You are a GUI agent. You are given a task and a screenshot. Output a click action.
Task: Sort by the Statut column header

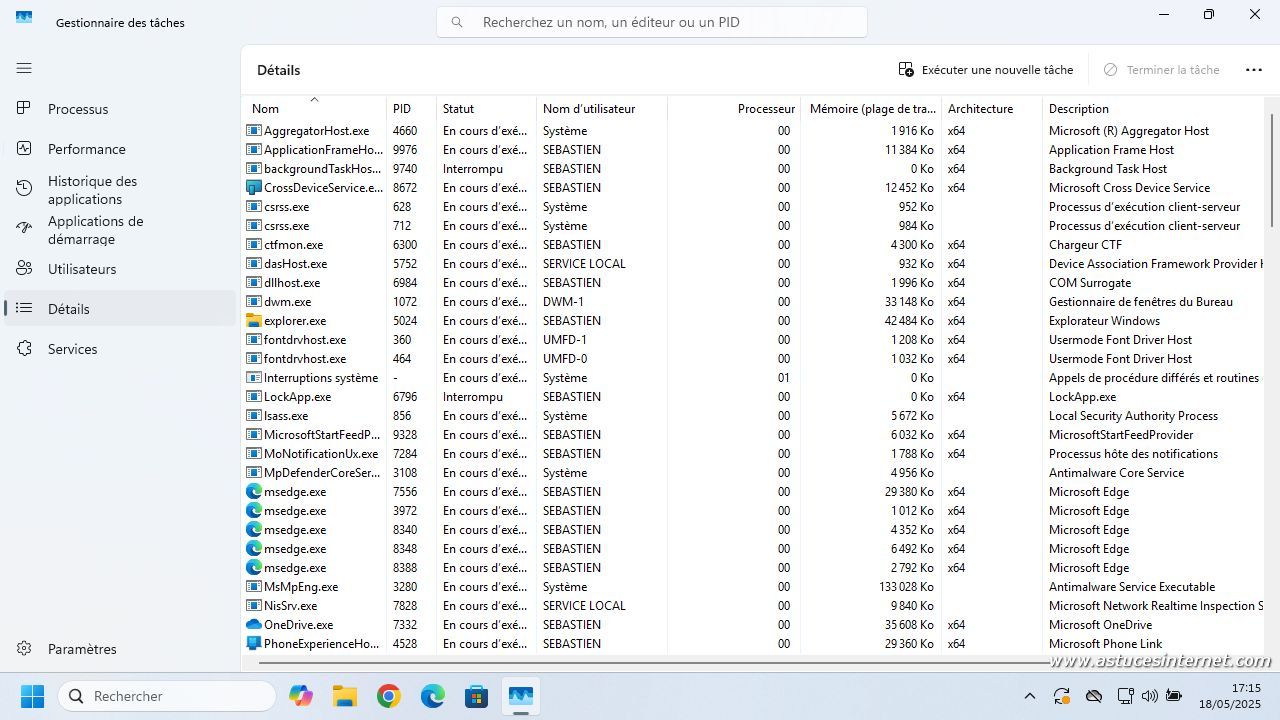click(486, 108)
